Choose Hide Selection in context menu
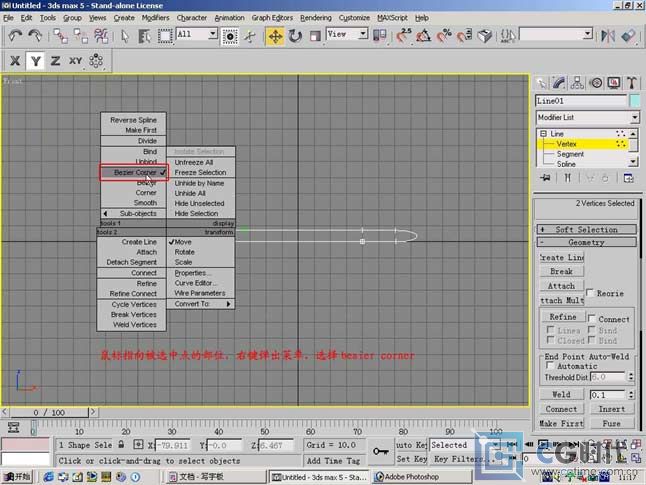 pos(201,213)
